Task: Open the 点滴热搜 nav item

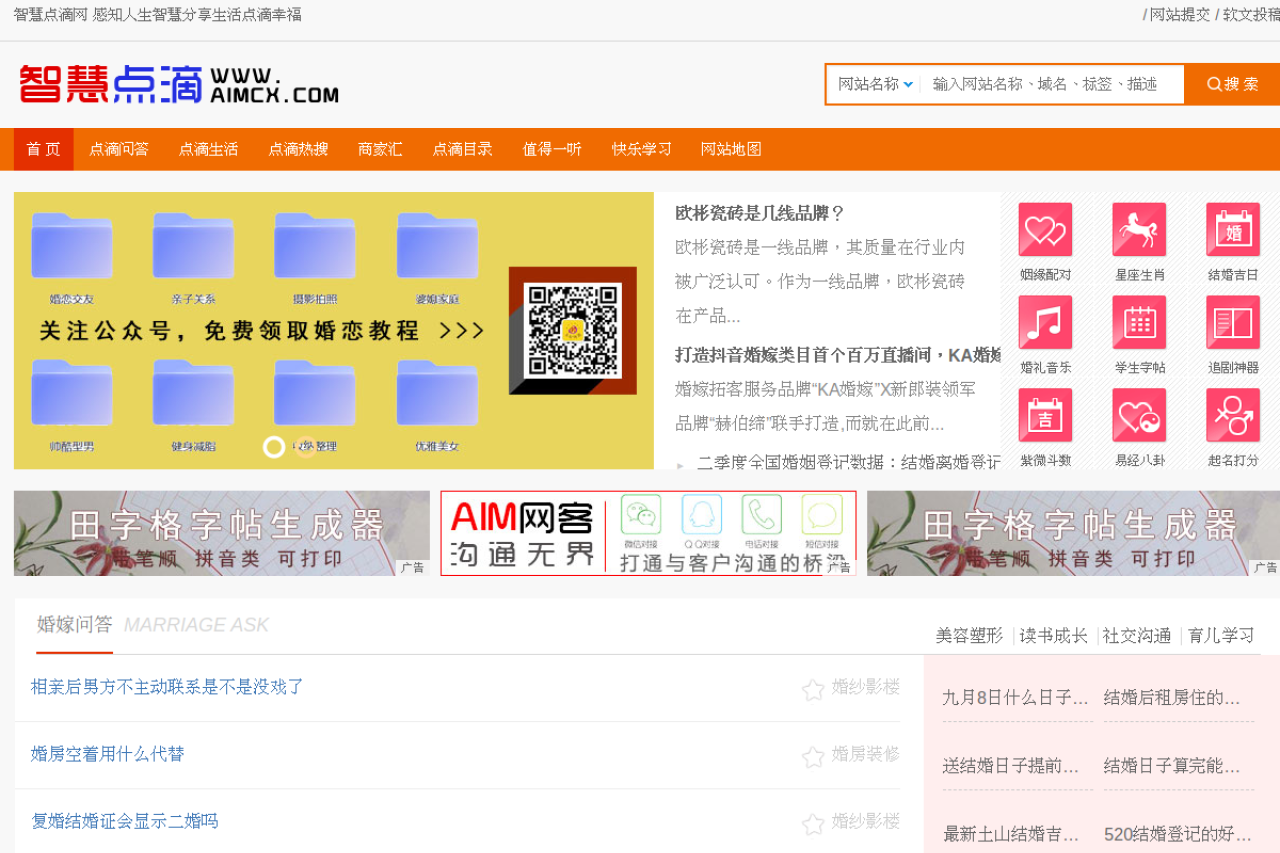Action: (298, 149)
